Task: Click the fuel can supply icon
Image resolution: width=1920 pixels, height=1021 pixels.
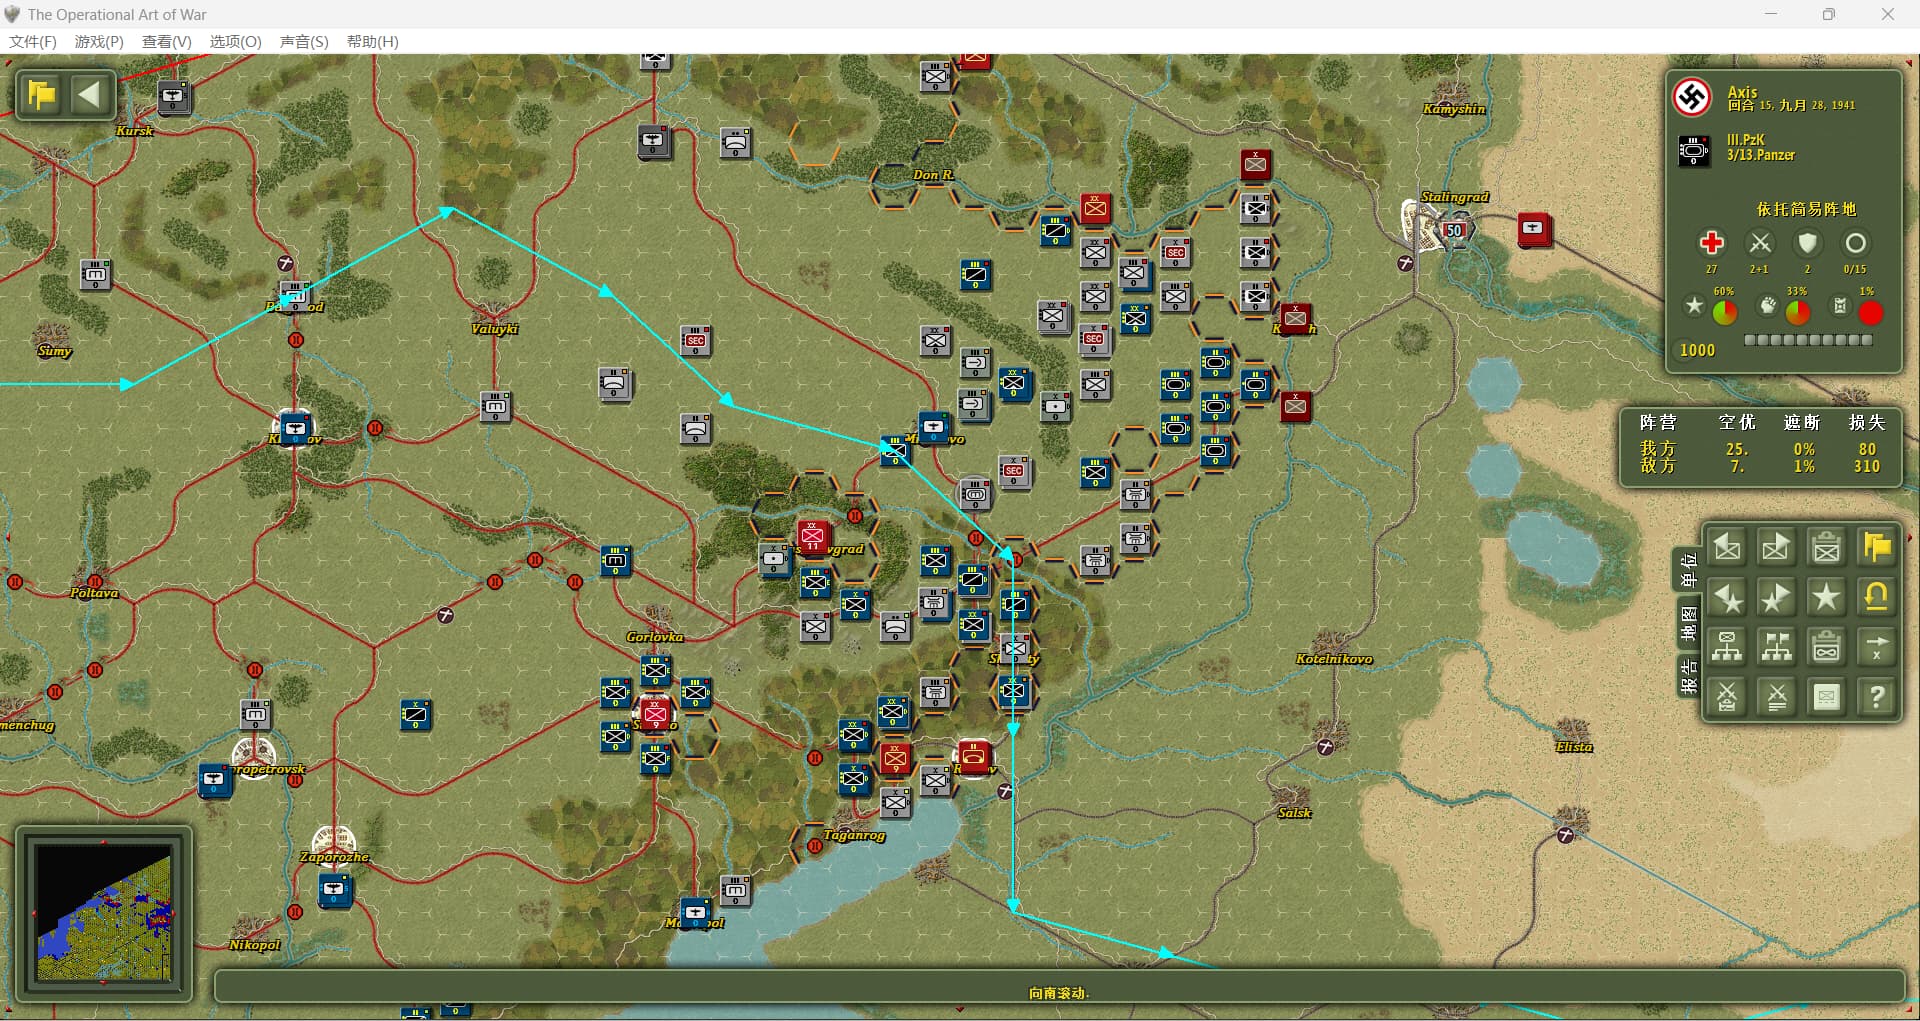Action: pyautogui.click(x=1840, y=305)
